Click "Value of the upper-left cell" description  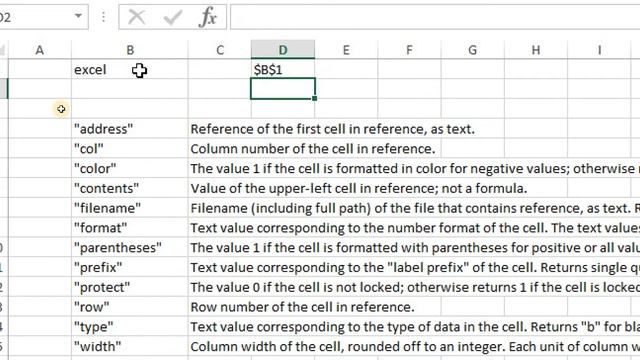(x=359, y=188)
